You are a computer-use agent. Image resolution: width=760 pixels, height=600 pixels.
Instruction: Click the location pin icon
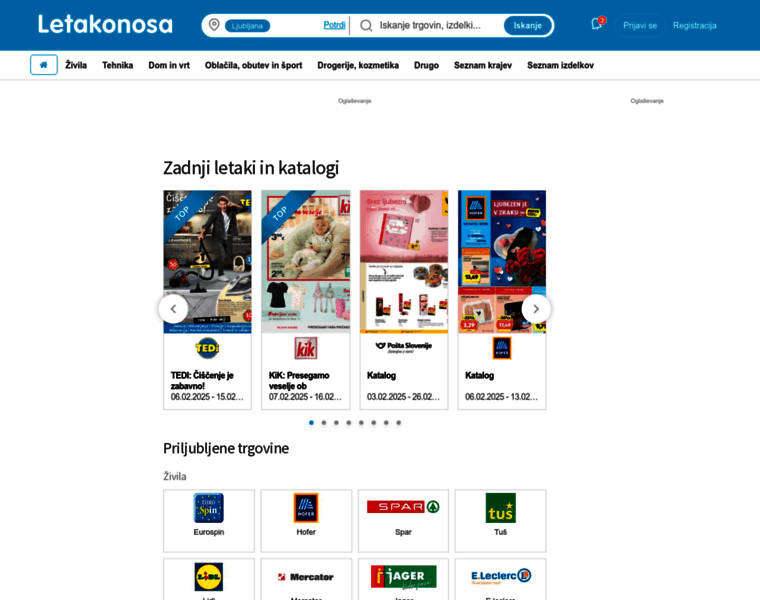[x=214, y=25]
